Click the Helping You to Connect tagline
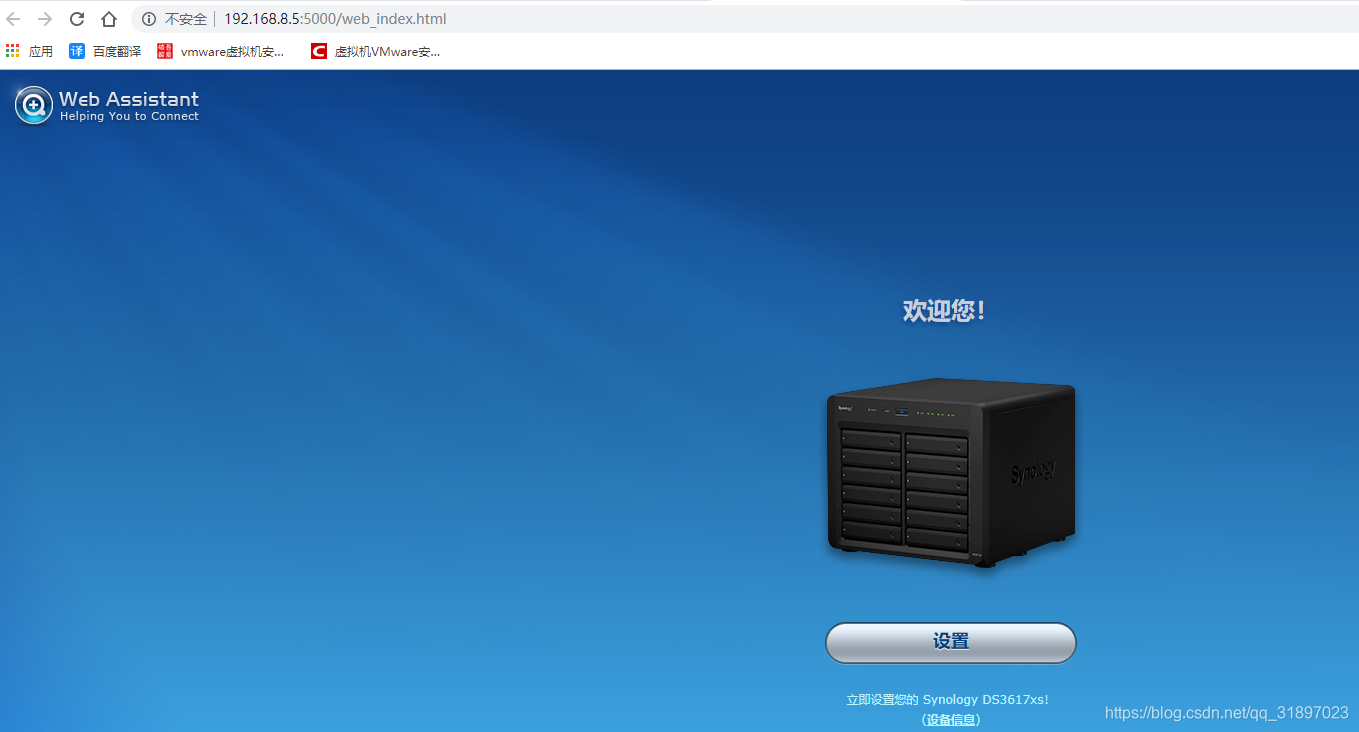 coord(129,116)
